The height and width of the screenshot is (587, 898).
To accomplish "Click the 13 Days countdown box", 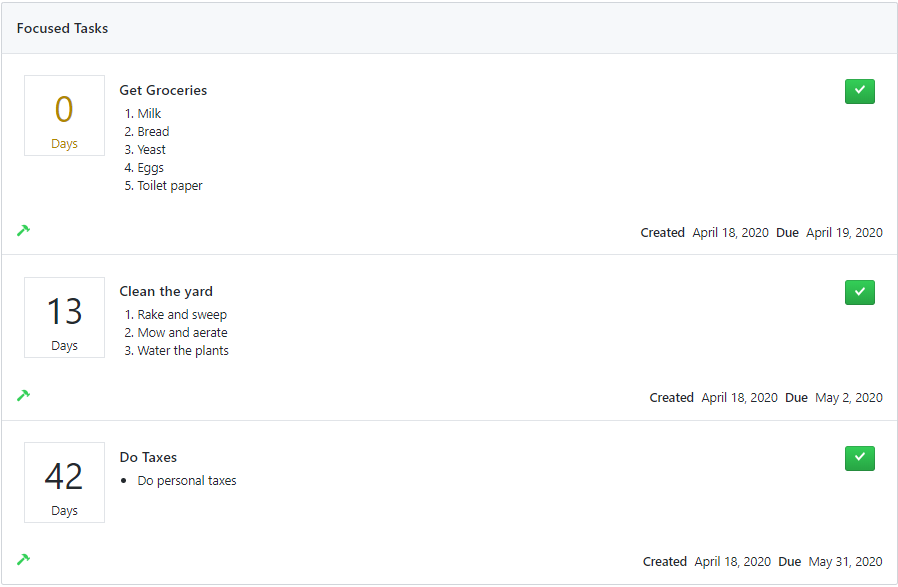I will coord(64,317).
